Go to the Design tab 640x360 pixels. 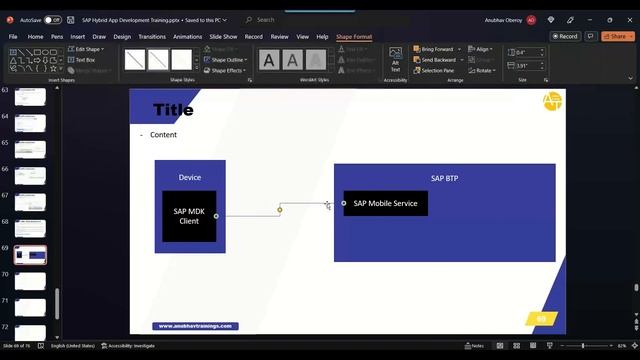[x=122, y=37]
